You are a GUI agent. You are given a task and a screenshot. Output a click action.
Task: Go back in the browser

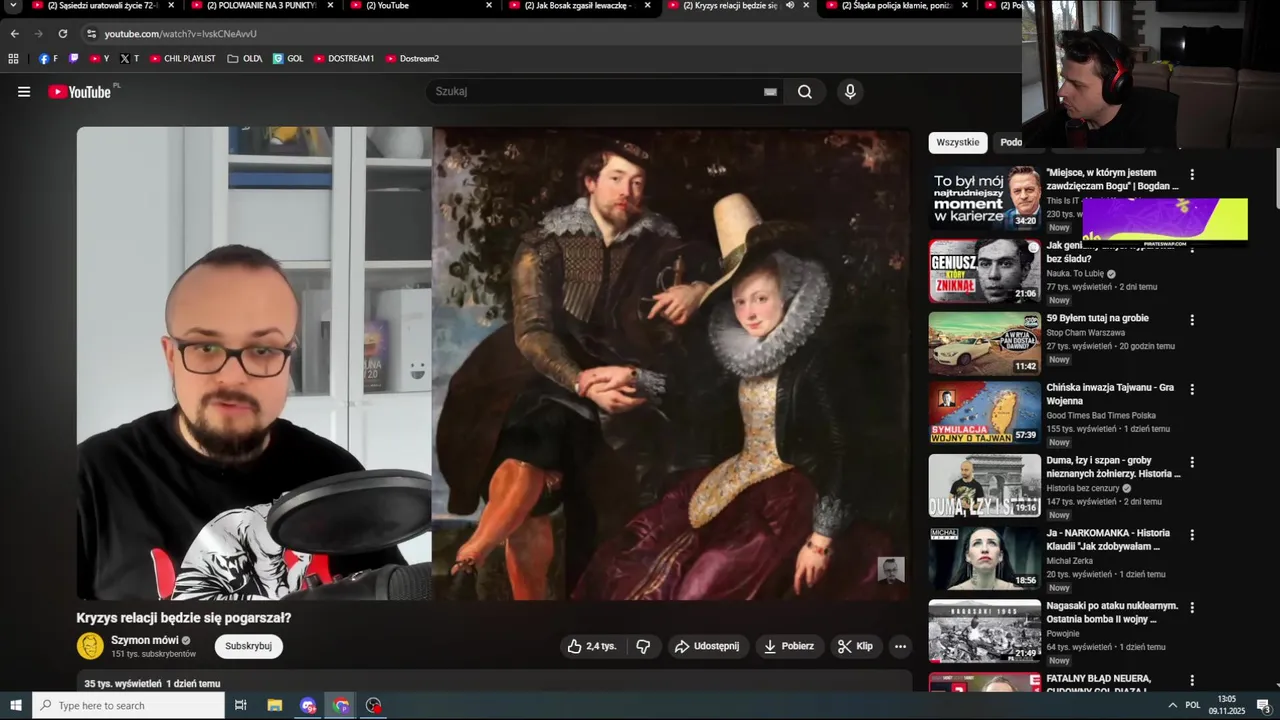(x=14, y=34)
